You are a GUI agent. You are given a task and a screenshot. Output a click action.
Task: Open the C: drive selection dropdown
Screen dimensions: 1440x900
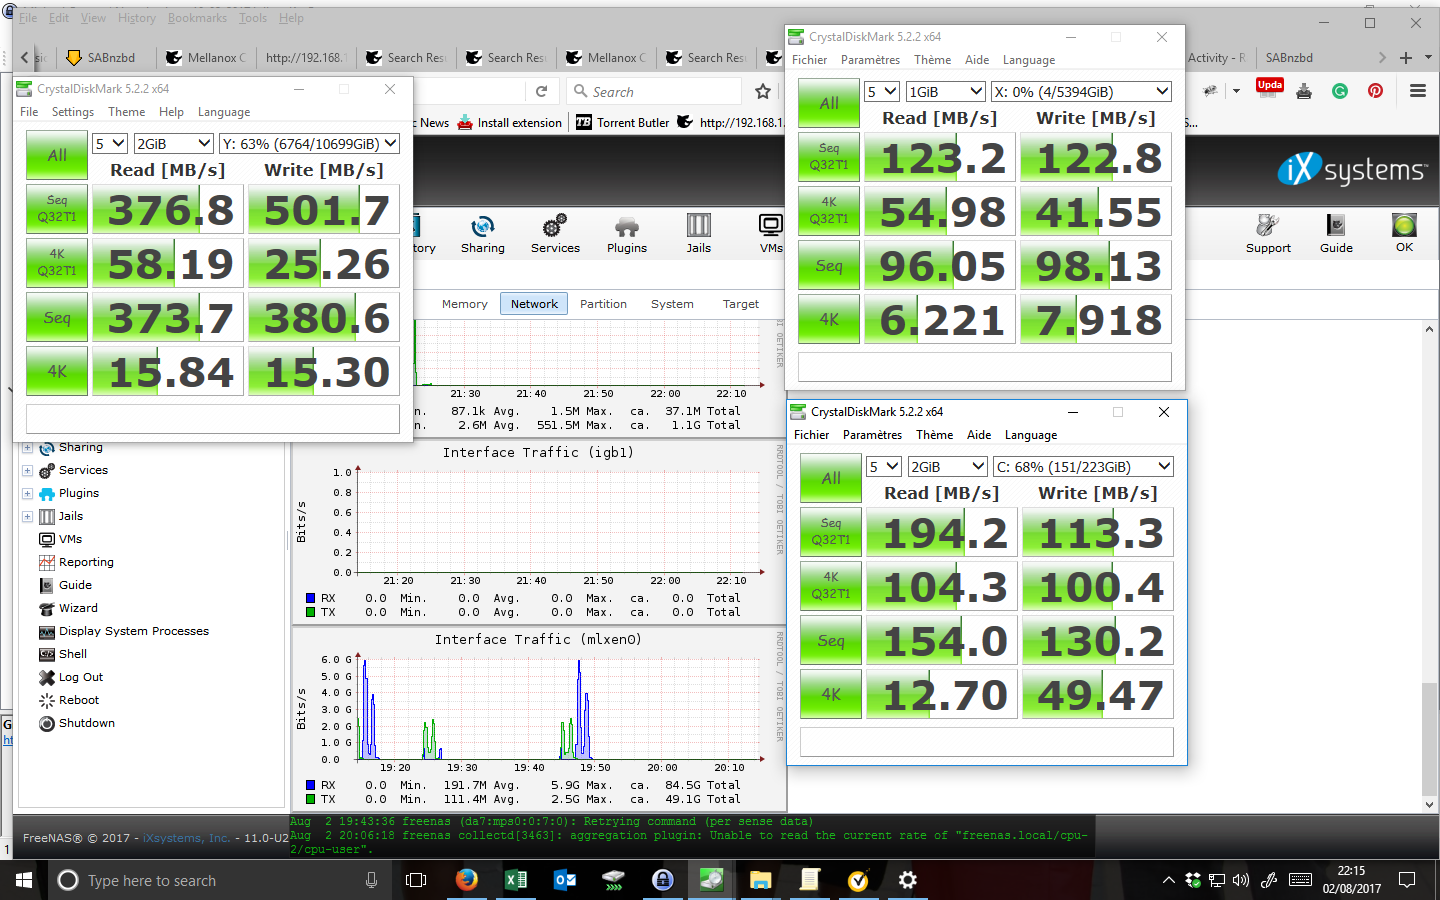1082,467
